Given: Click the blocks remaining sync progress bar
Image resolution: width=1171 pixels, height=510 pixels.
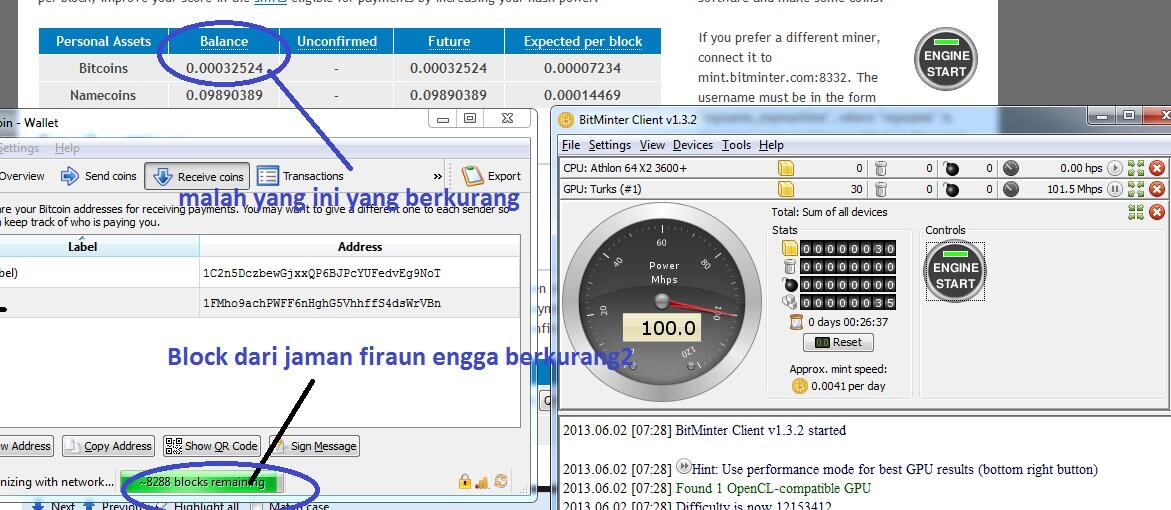Looking at the screenshot, I should click(202, 482).
